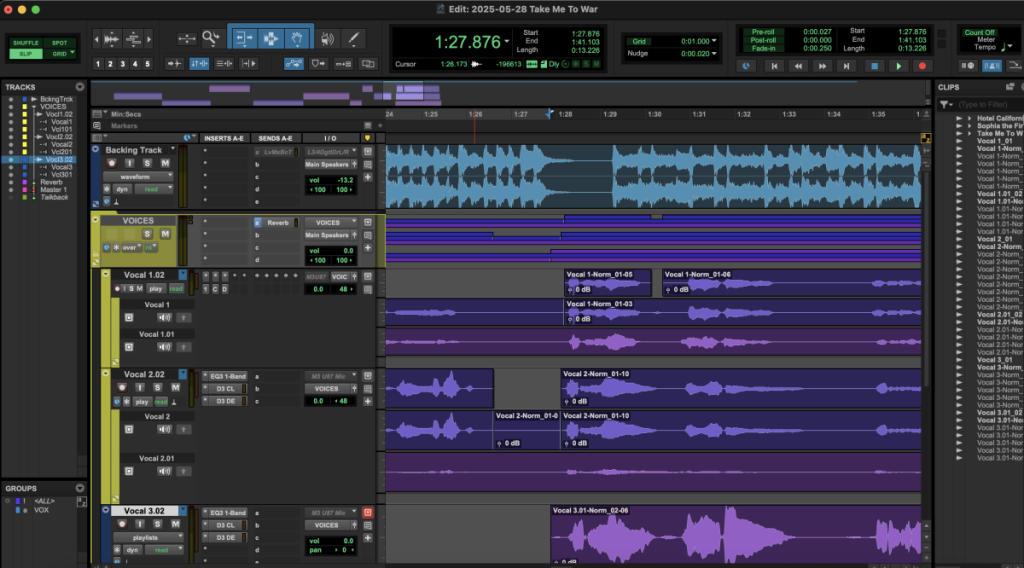Viewport: 1024px width, 568px height.
Task: Select Reverb in the Tracks list
Action: click(51, 182)
